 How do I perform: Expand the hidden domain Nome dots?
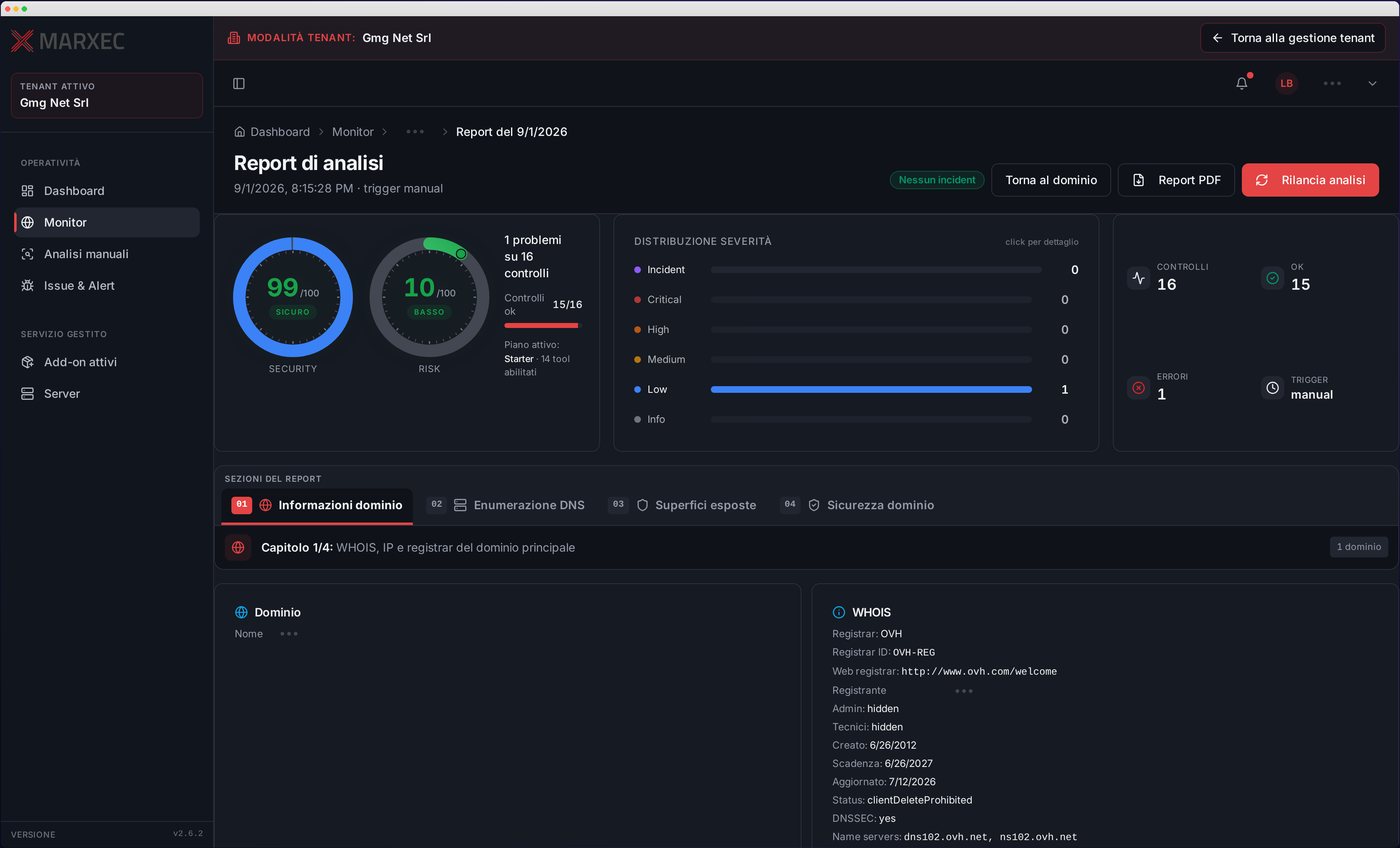click(289, 634)
